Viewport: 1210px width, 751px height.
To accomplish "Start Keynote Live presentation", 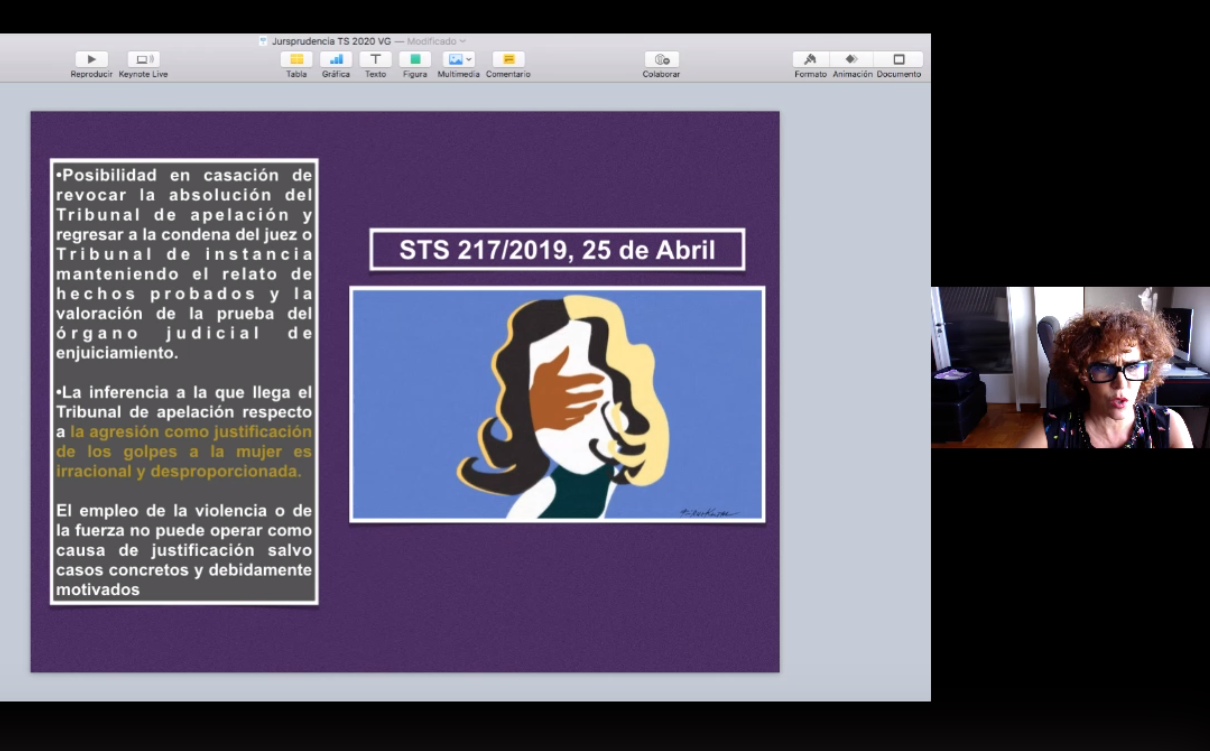I will coord(143,60).
